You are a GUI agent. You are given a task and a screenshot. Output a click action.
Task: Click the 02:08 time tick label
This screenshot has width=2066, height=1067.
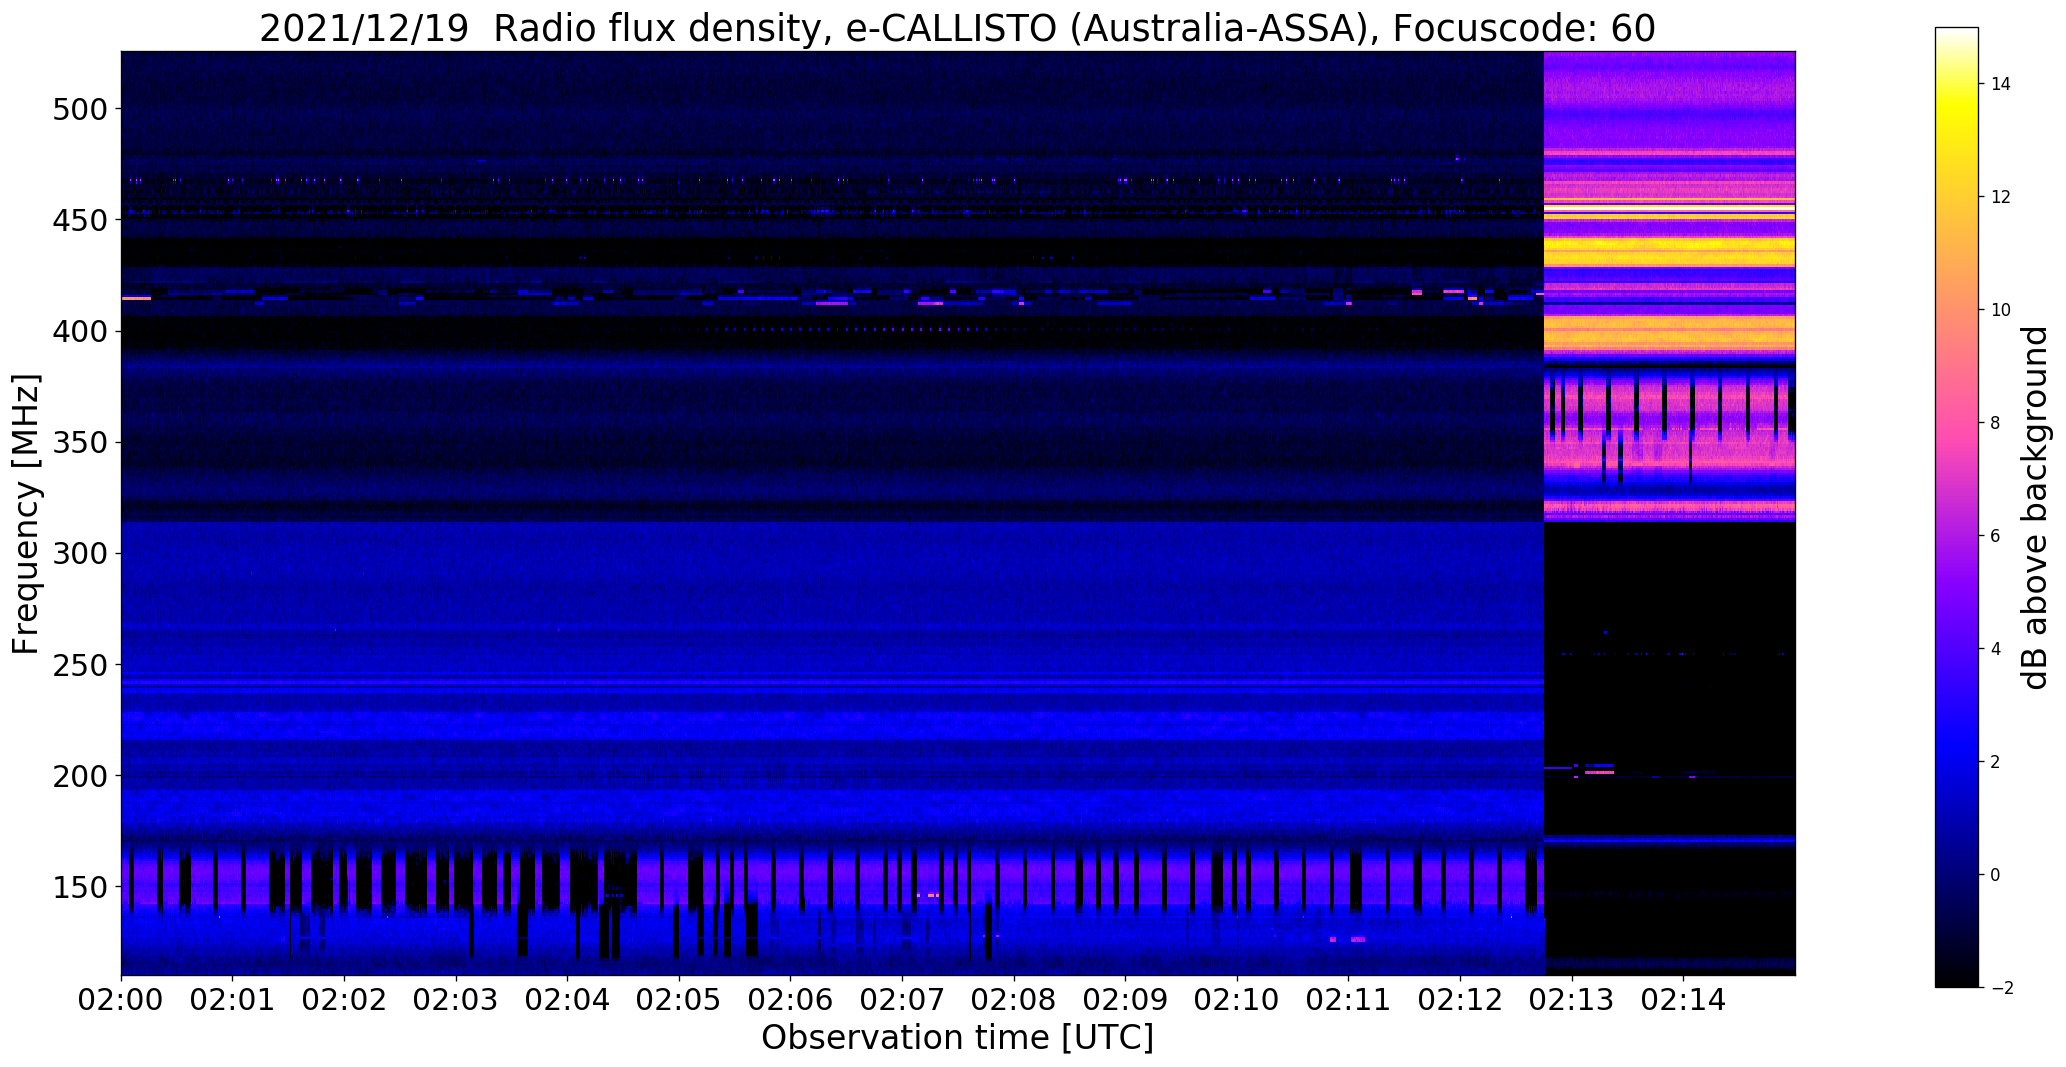click(x=1014, y=1000)
